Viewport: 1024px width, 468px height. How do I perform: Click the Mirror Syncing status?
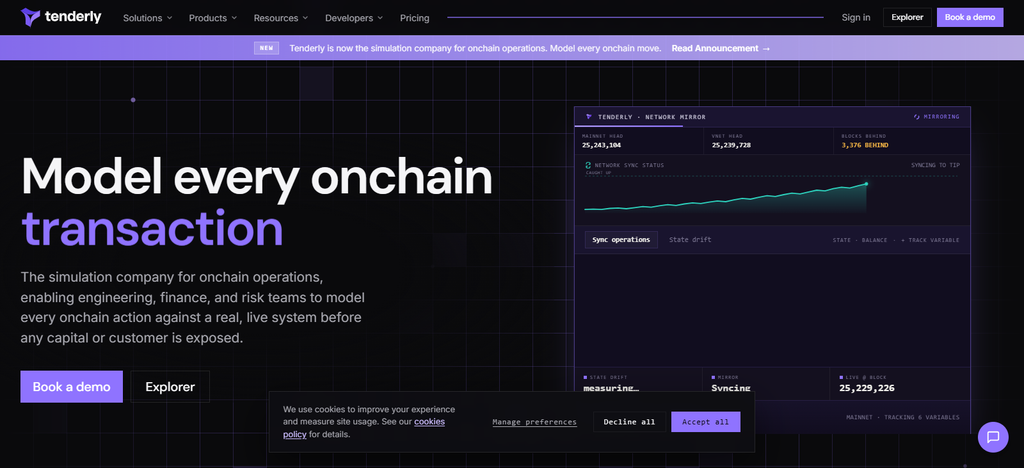(x=731, y=388)
